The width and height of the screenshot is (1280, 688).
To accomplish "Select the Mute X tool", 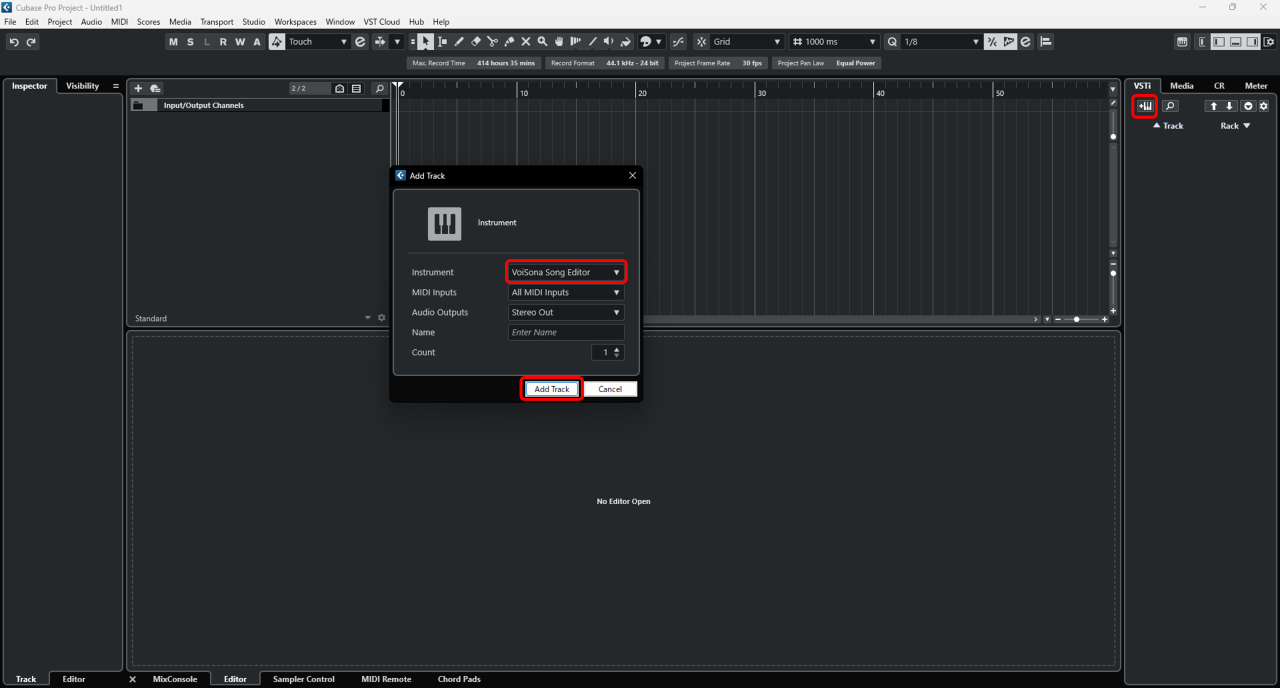I will tap(526, 42).
